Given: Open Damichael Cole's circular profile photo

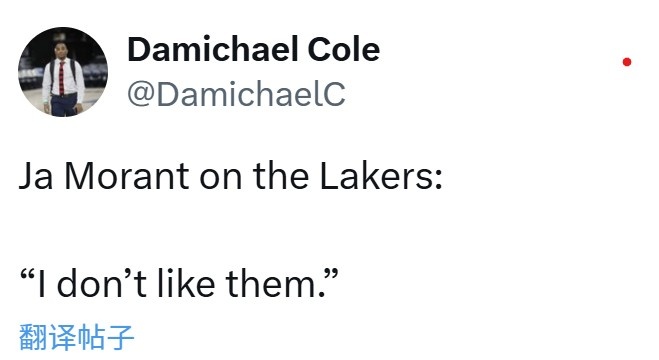Looking at the screenshot, I should pyautogui.click(x=63, y=72).
